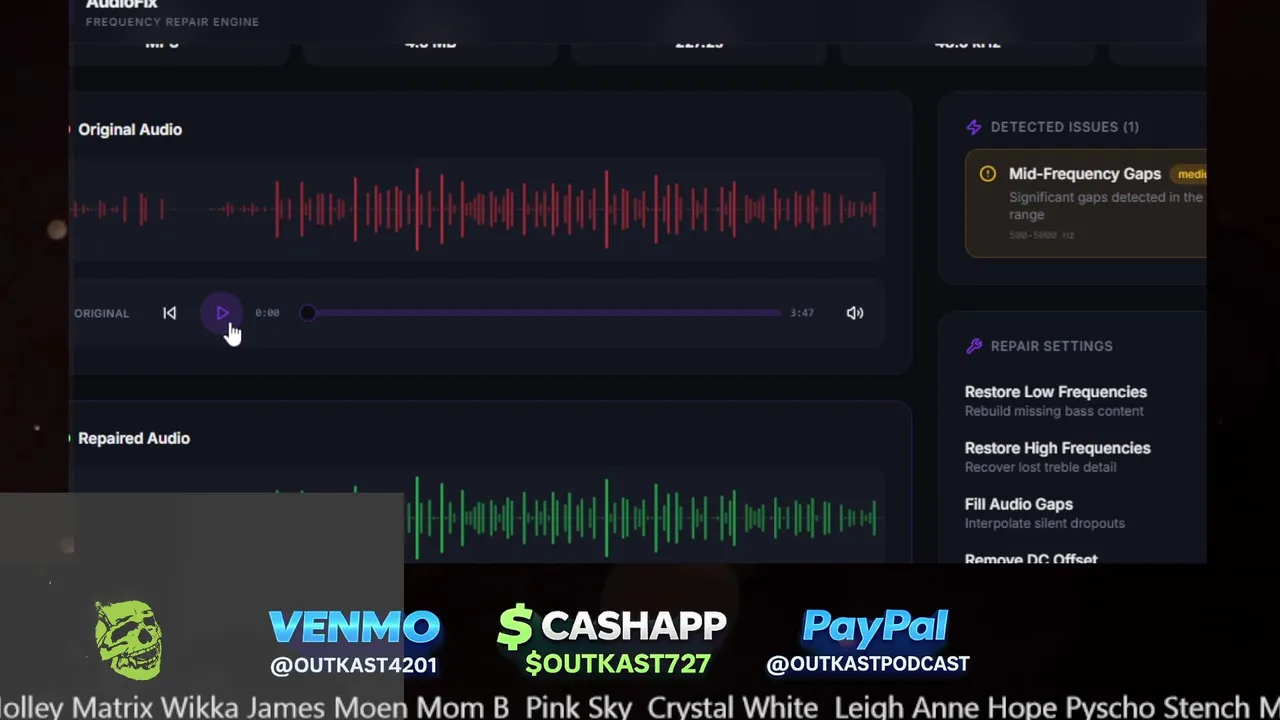Mute the original audio volume icon
This screenshot has width=1280, height=720.
coord(855,313)
